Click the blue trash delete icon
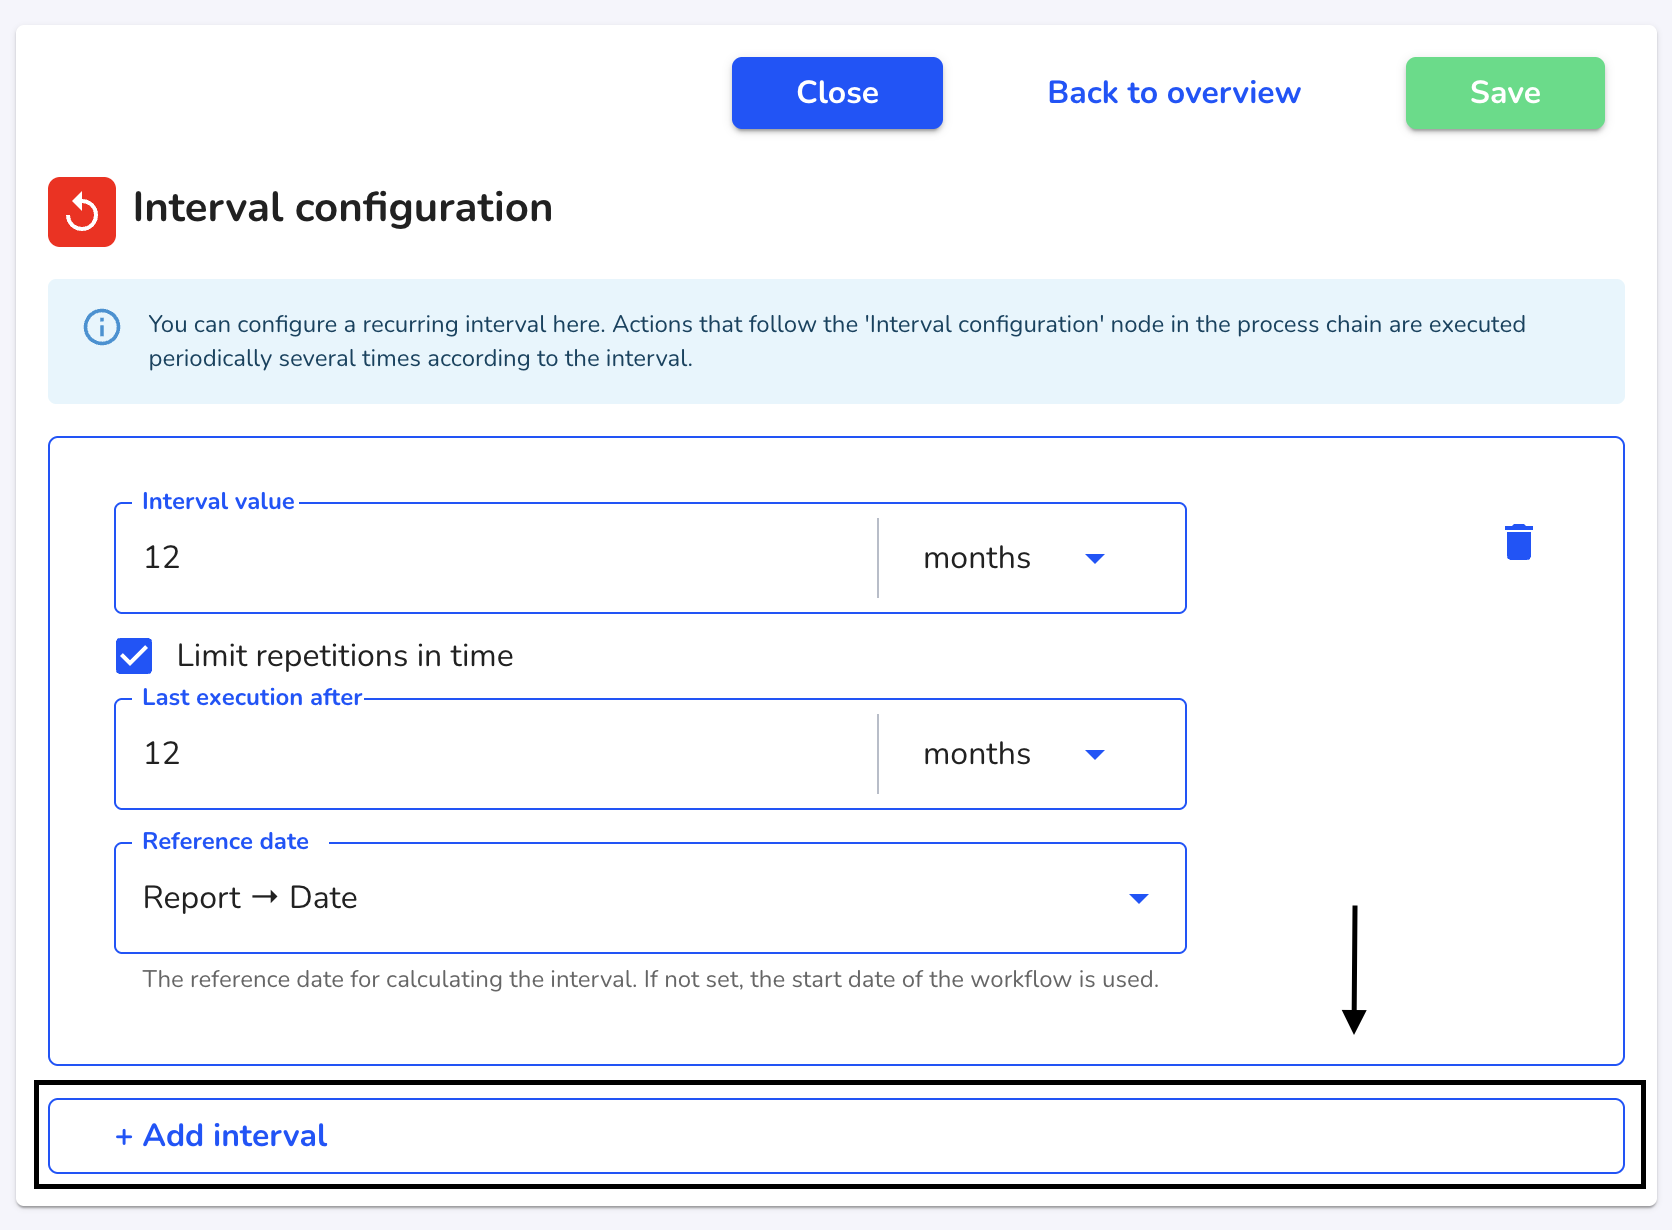The width and height of the screenshot is (1672, 1230). point(1519,542)
